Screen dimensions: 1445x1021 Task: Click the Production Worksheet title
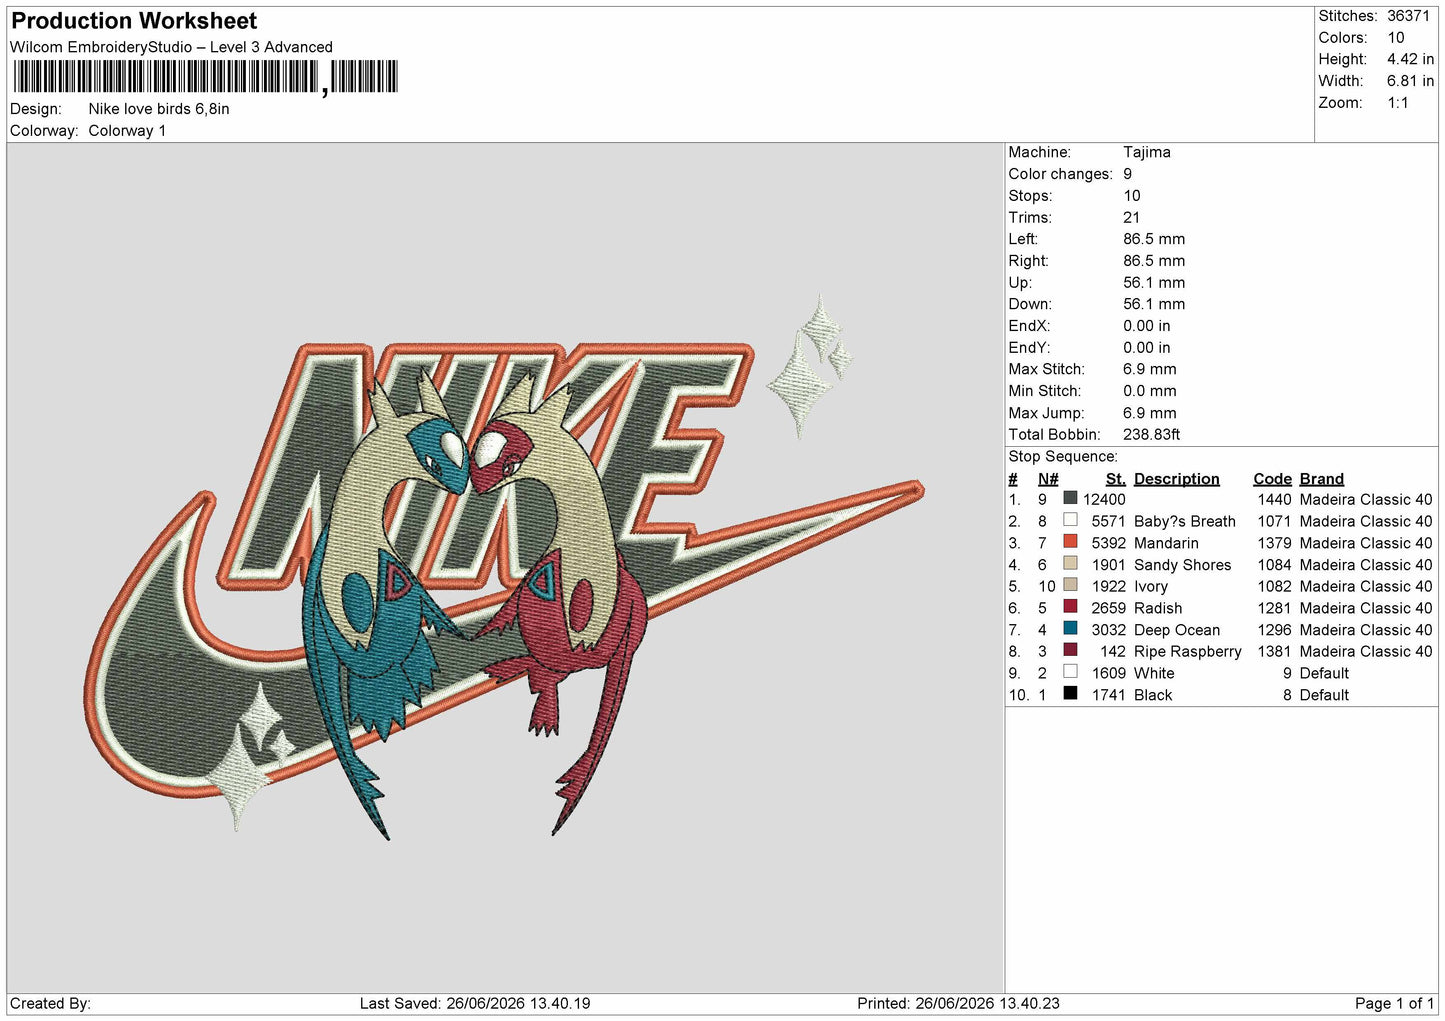pyautogui.click(x=134, y=21)
